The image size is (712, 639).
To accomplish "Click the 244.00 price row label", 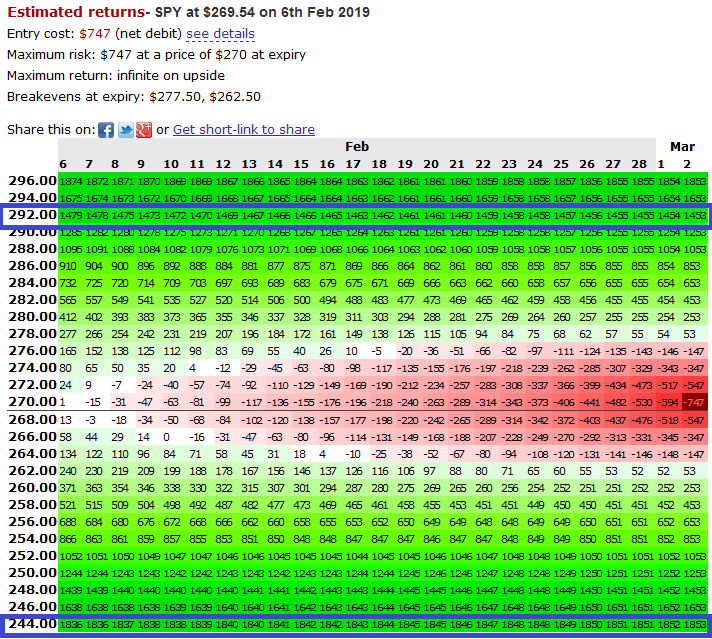I will coord(32,624).
